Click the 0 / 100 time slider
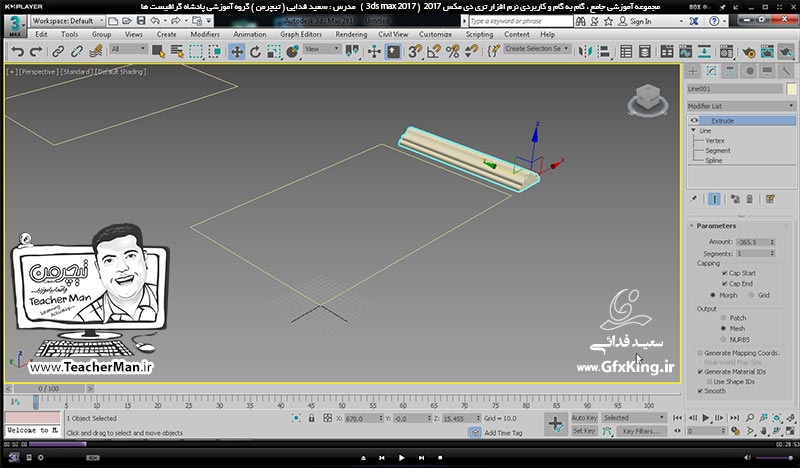The width and height of the screenshot is (800, 468). click(48, 388)
